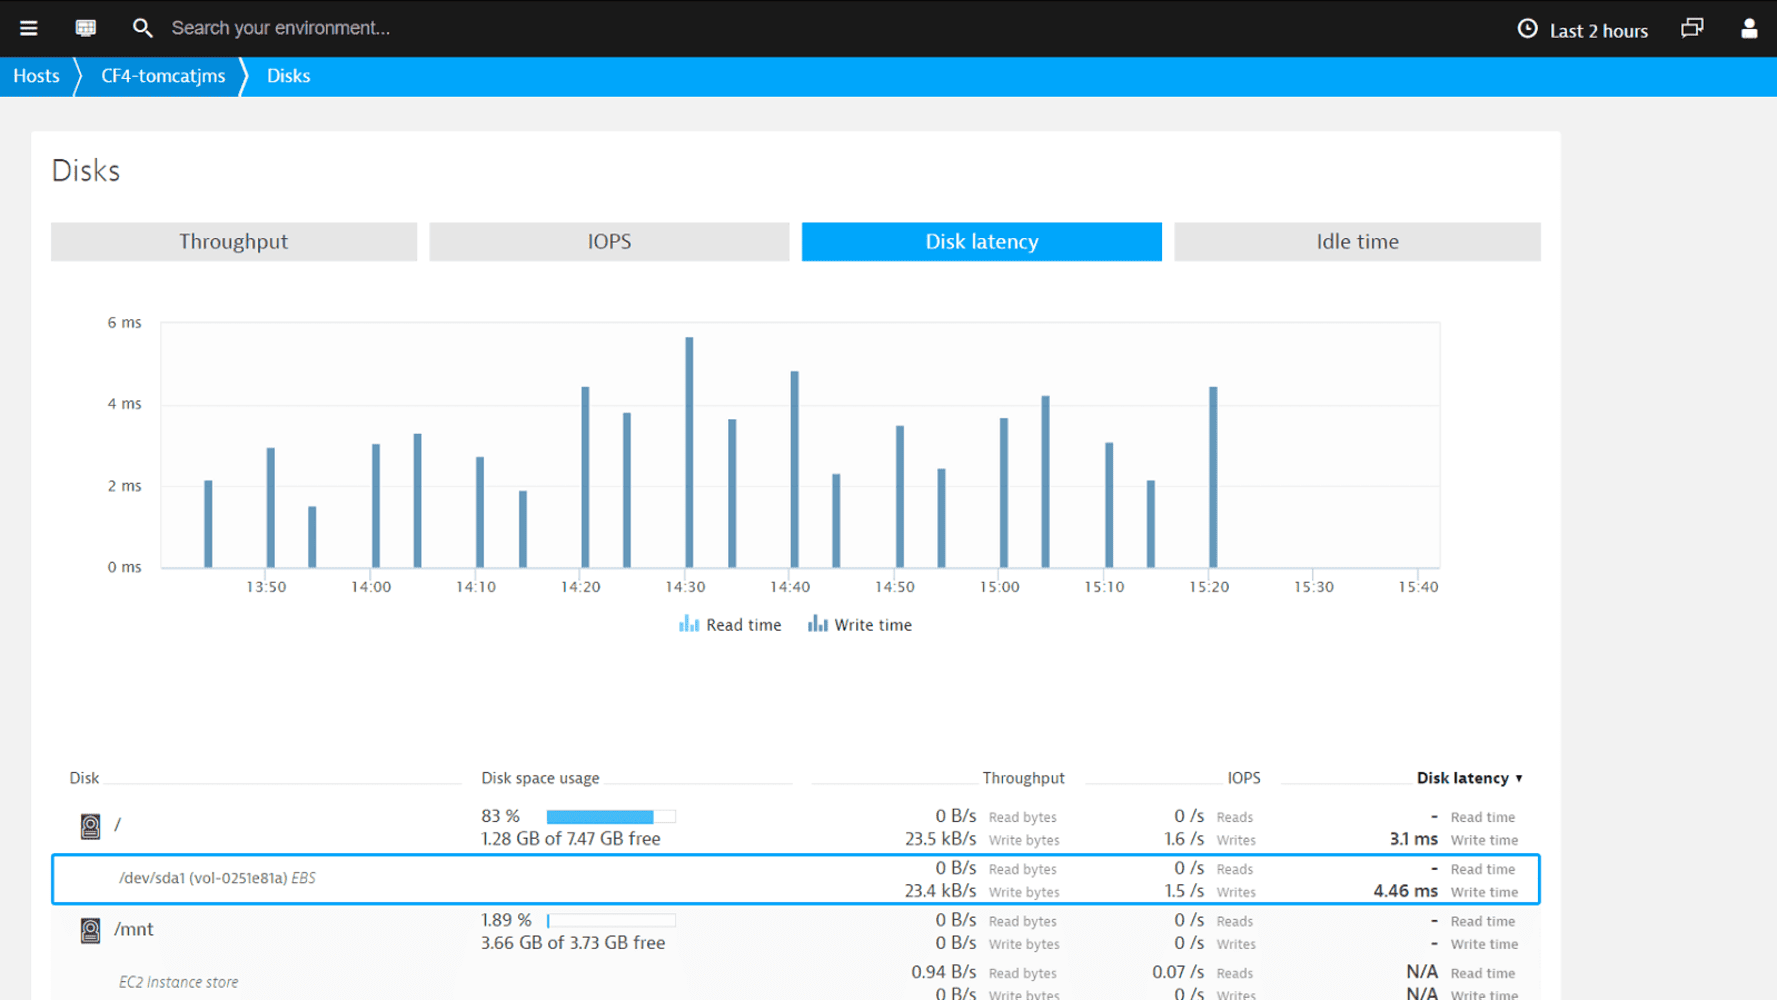Click the Disks breadcrumb
Screen dimensions: 1777x1000
[x=288, y=76]
